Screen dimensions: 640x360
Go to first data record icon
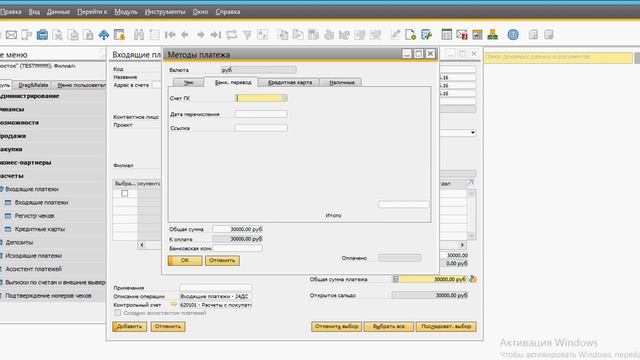(170, 35)
